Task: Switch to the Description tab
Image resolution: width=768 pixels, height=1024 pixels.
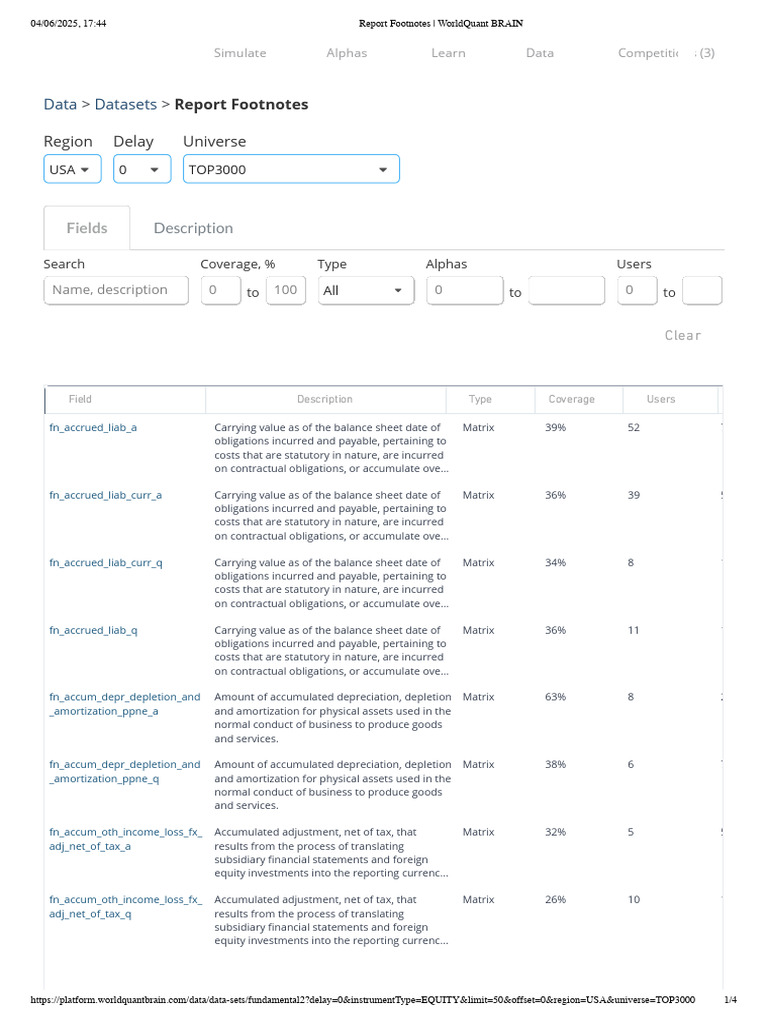Action: pyautogui.click(x=193, y=228)
